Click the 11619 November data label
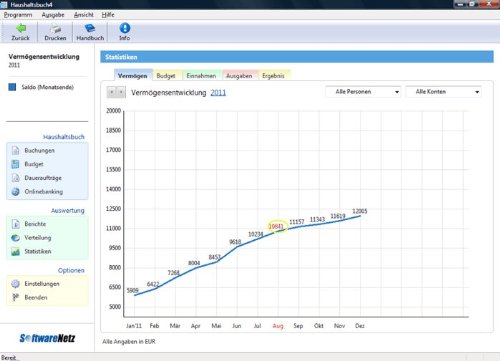Viewport: 500px width, 361px height. (338, 216)
